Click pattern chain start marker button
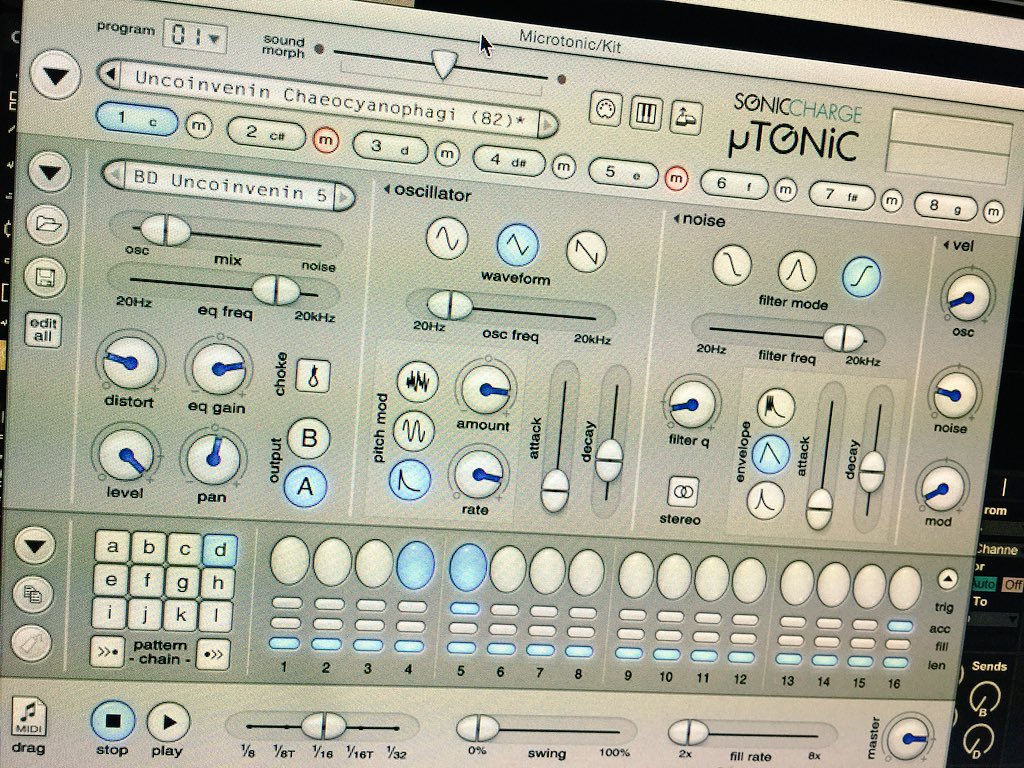1024x768 pixels. [106, 652]
